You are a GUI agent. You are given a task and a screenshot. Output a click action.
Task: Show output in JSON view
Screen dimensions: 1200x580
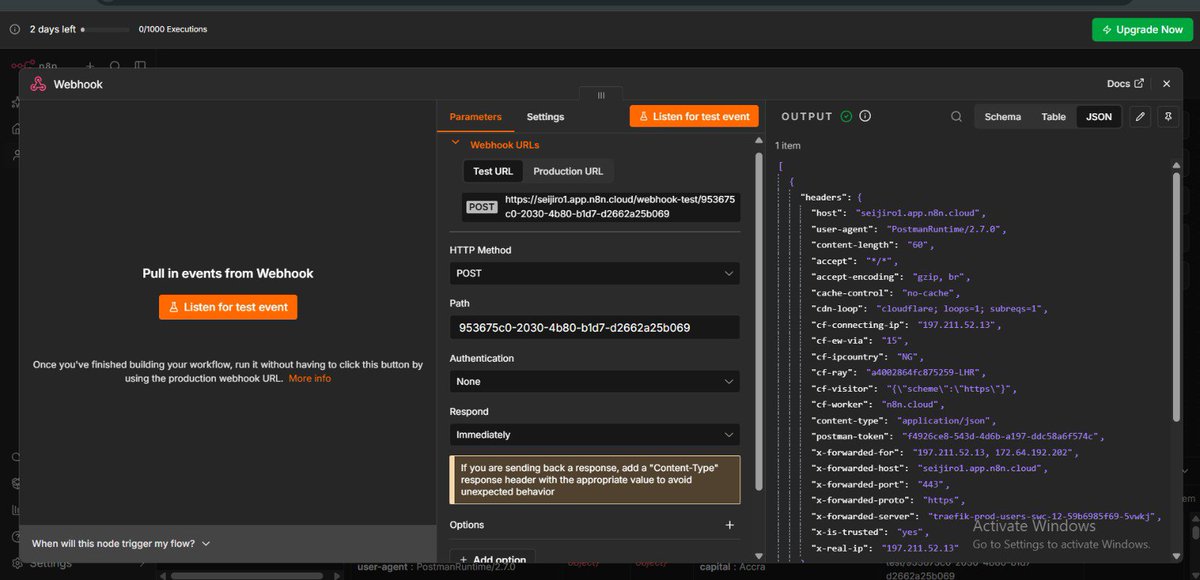(x=1099, y=117)
